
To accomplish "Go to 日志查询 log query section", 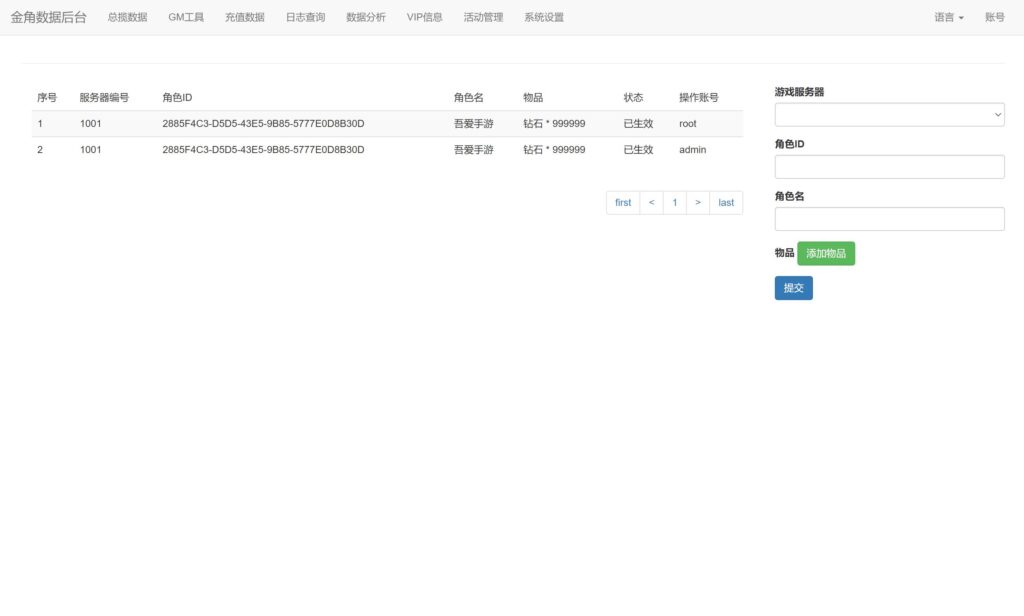I will [304, 16].
